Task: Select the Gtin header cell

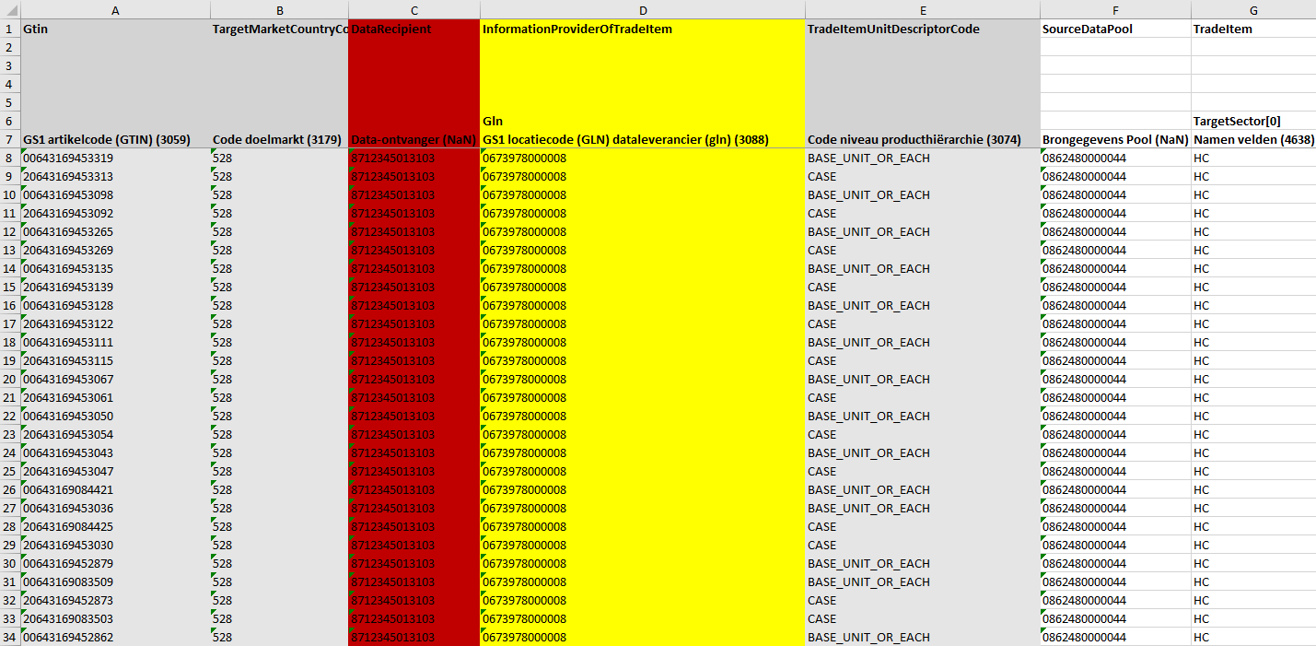Action: pos(115,29)
